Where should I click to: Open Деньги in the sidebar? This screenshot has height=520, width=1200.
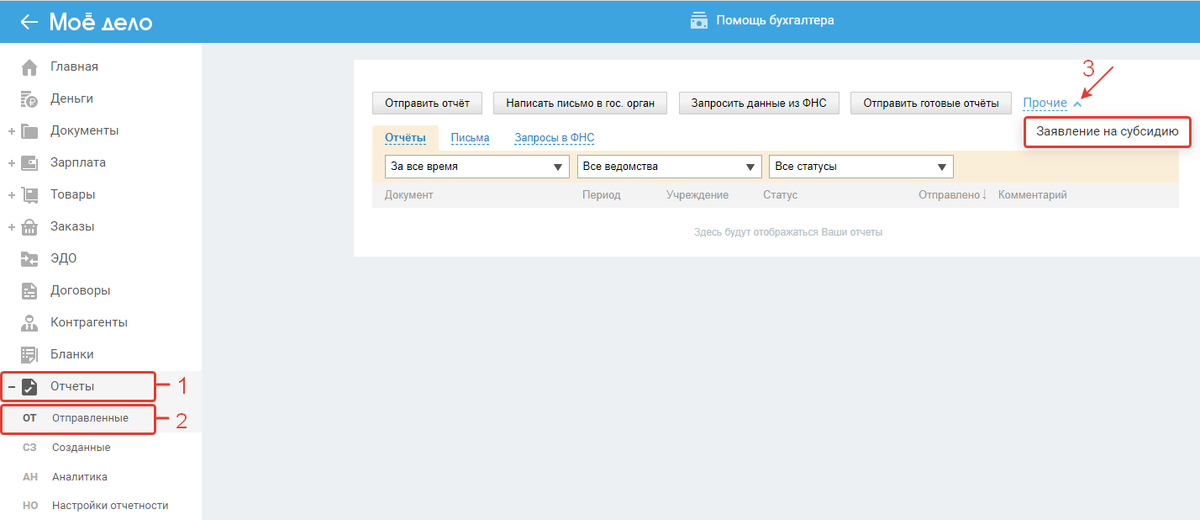tap(72, 99)
